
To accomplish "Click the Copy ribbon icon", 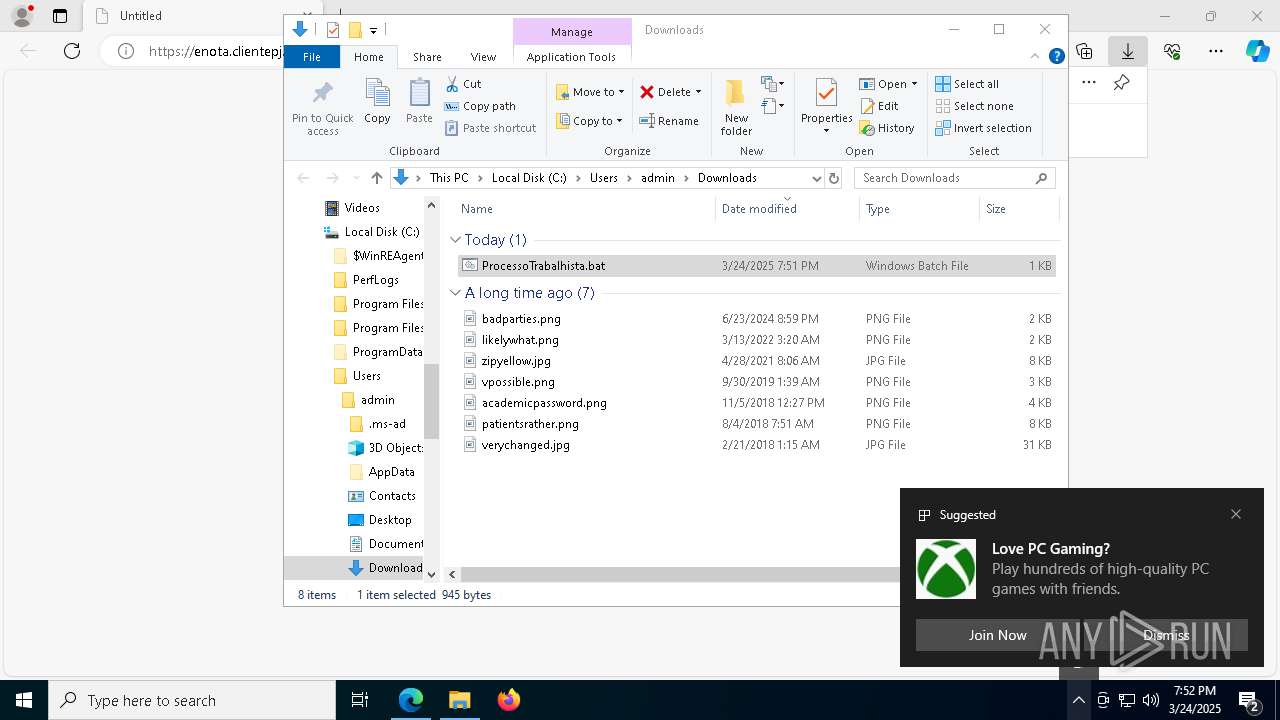I will pyautogui.click(x=377, y=102).
